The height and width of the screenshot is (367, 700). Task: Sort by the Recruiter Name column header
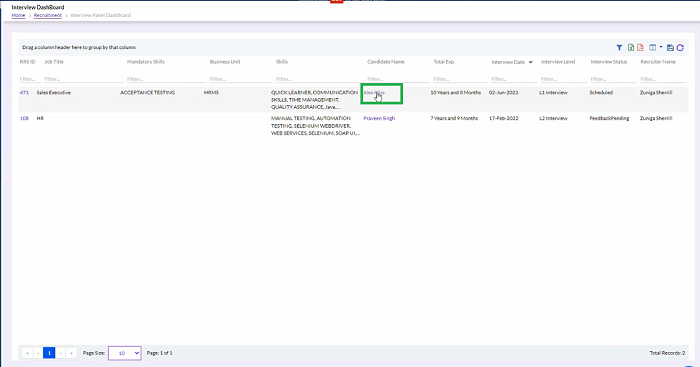click(x=658, y=62)
